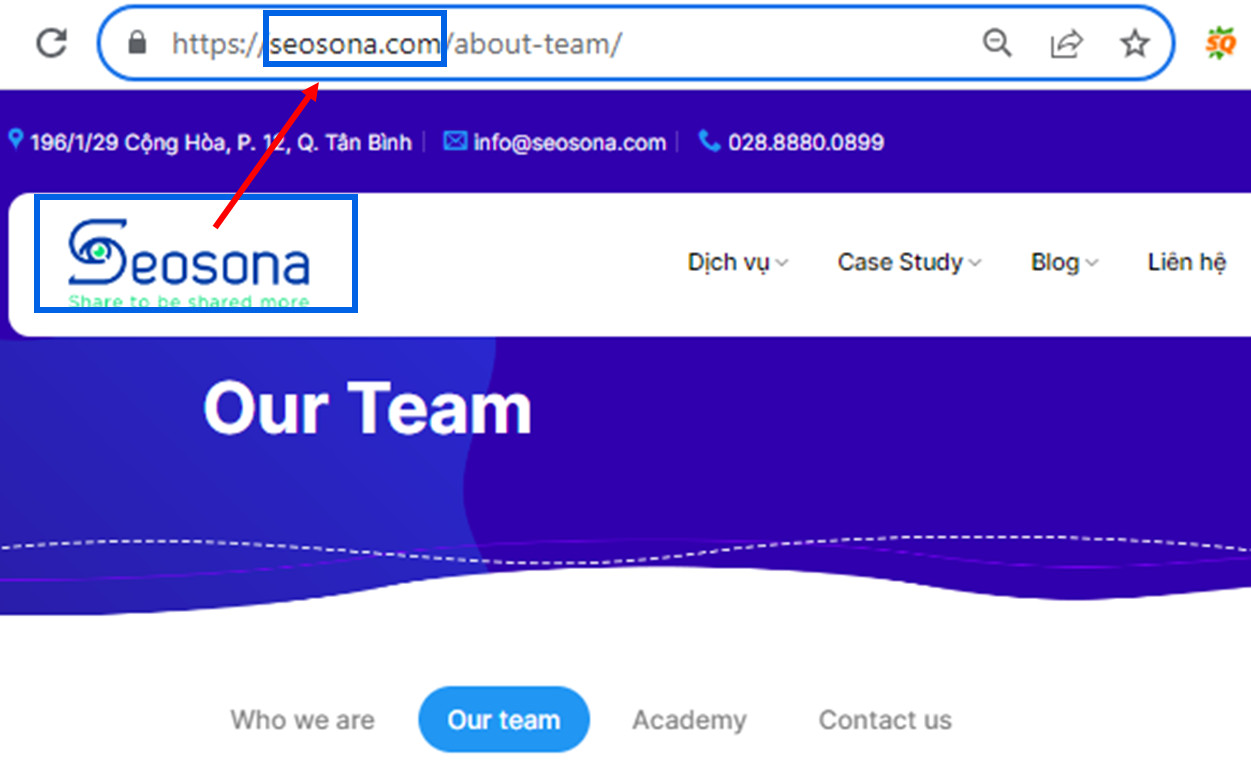This screenshot has width=1251, height=774.
Task: Share this page using the share icon
Action: point(1066,43)
